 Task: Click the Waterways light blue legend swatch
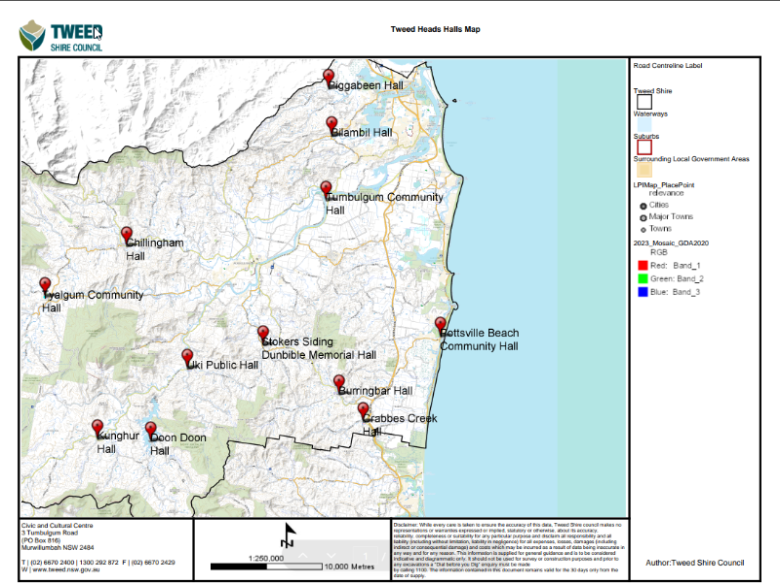click(x=644, y=124)
